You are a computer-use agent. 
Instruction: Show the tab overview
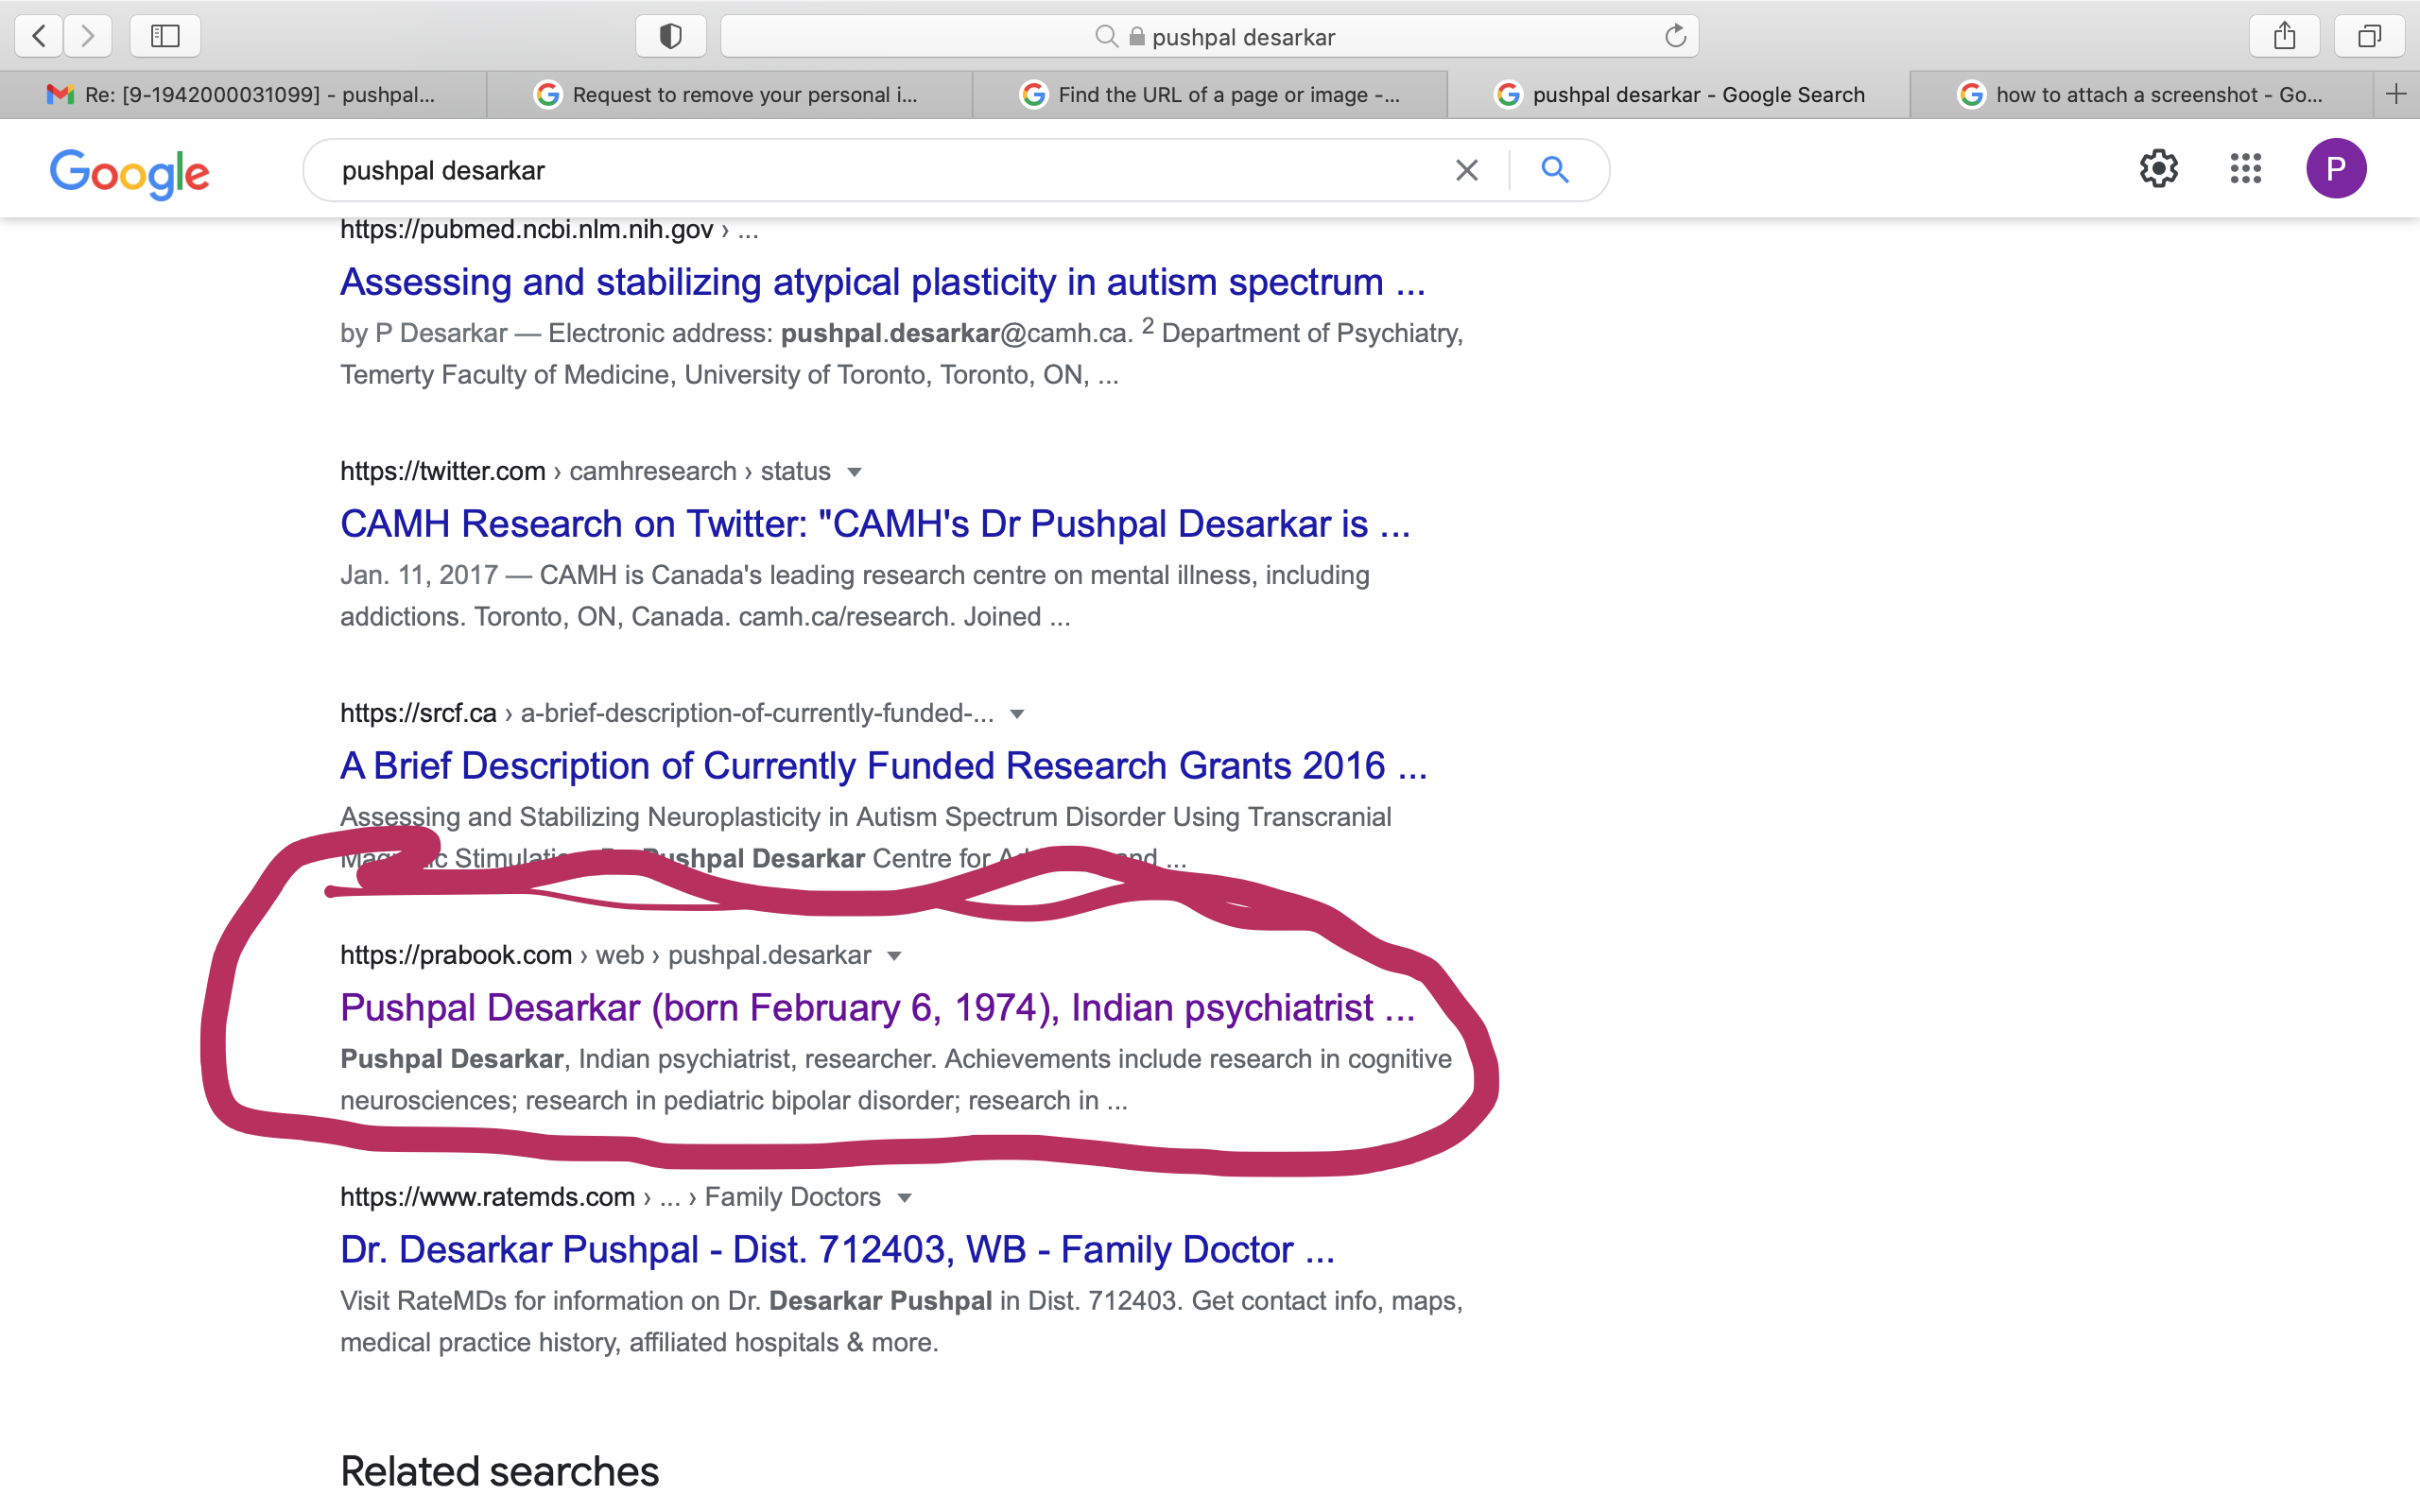point(2369,36)
